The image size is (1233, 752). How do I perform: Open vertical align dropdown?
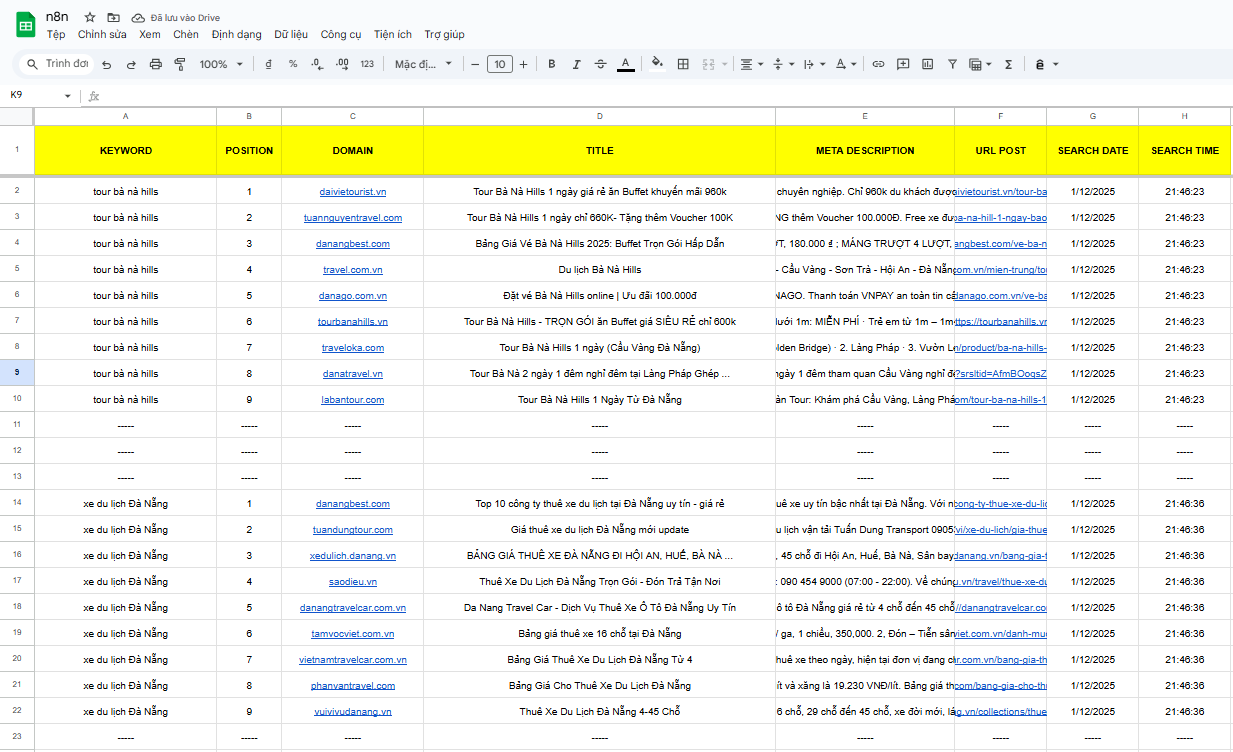783,64
